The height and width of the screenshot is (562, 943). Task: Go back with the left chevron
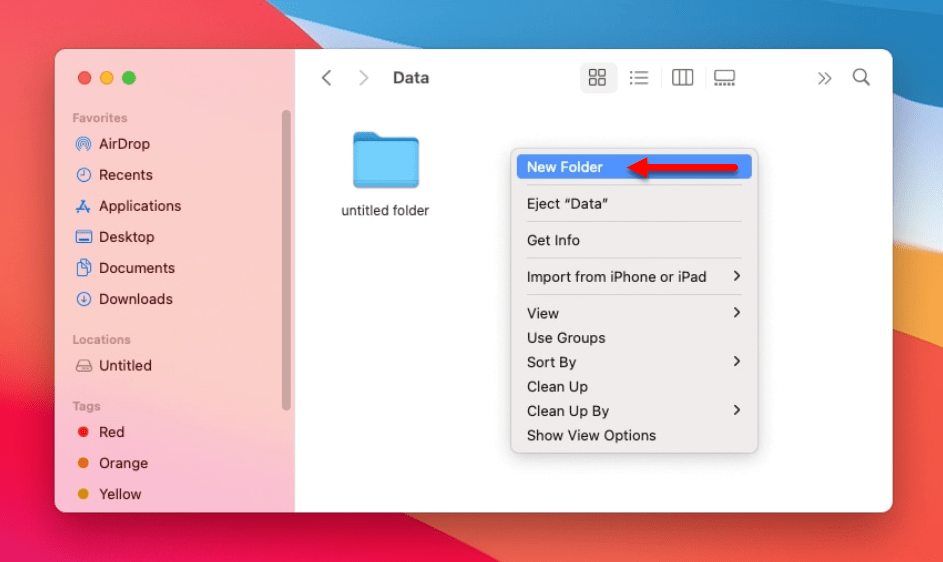[x=327, y=78]
